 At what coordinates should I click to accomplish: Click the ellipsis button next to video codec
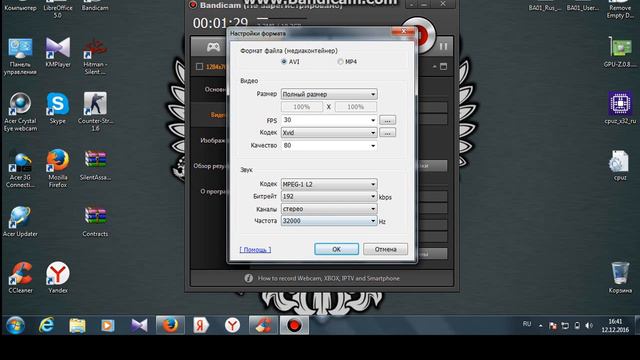pyautogui.click(x=387, y=133)
